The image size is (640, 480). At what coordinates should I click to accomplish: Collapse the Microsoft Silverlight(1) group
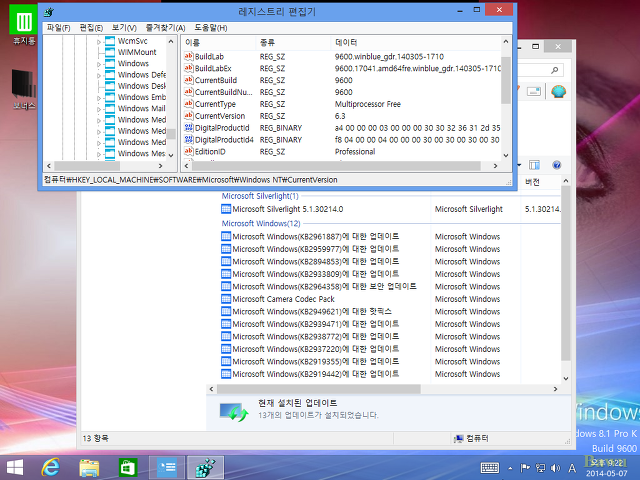click(x=260, y=196)
